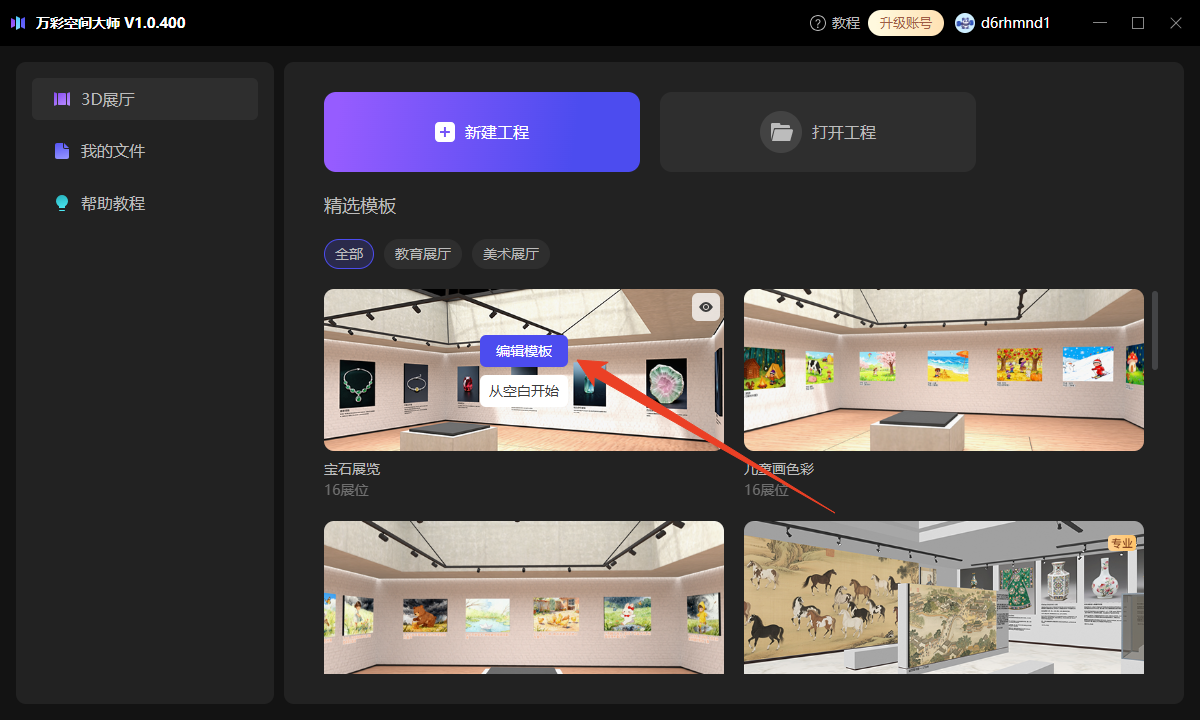The width and height of the screenshot is (1200, 720).
Task: Click the 编辑模板 button
Action: click(524, 351)
